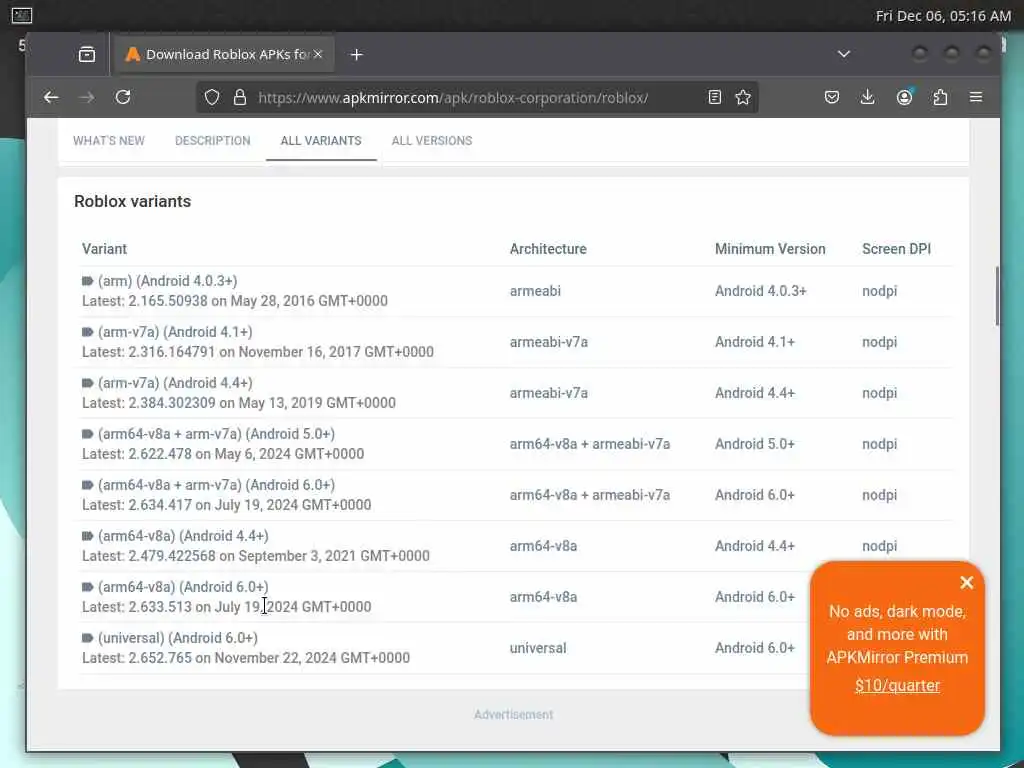Bookmark this page with the star icon
The image size is (1024, 768).
(x=743, y=97)
